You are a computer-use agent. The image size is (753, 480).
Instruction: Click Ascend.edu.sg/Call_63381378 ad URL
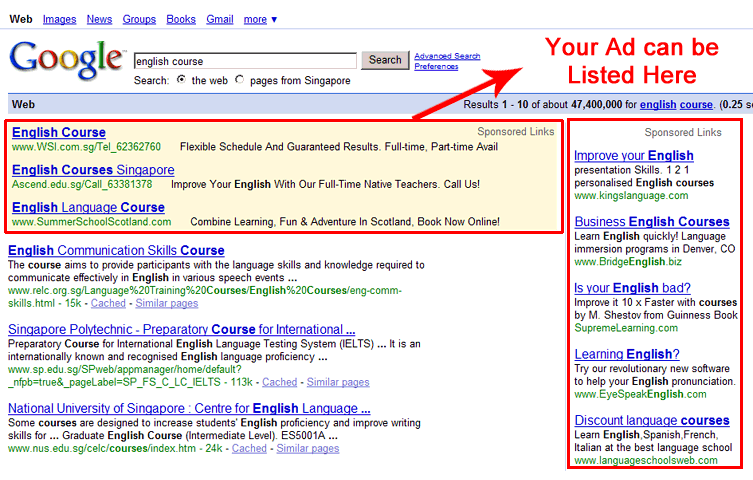(82, 184)
